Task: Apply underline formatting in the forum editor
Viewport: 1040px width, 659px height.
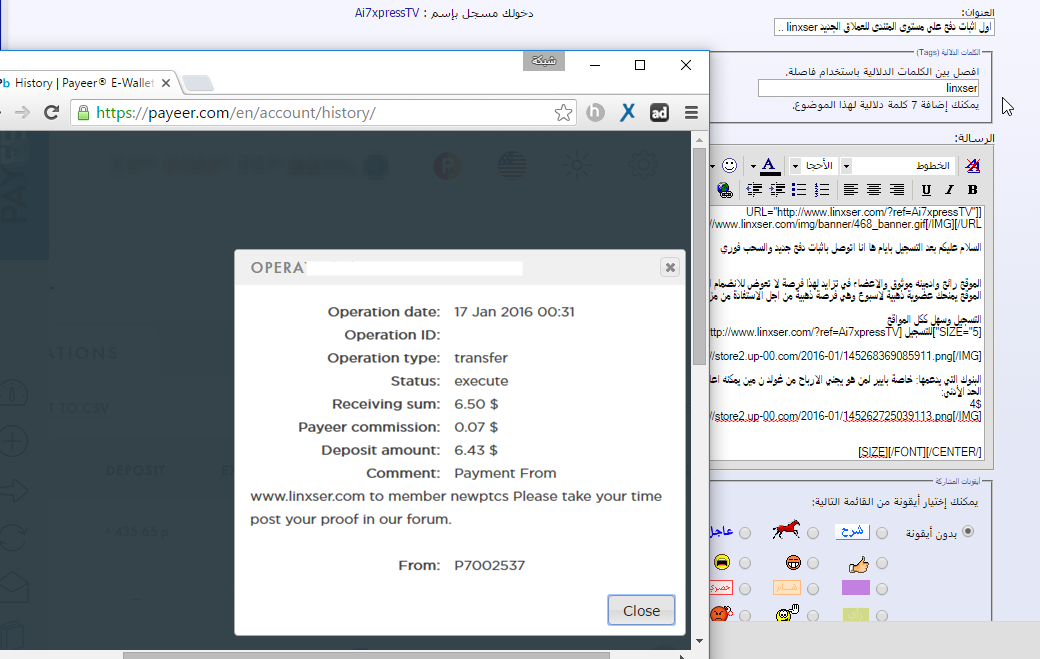Action: [x=926, y=190]
